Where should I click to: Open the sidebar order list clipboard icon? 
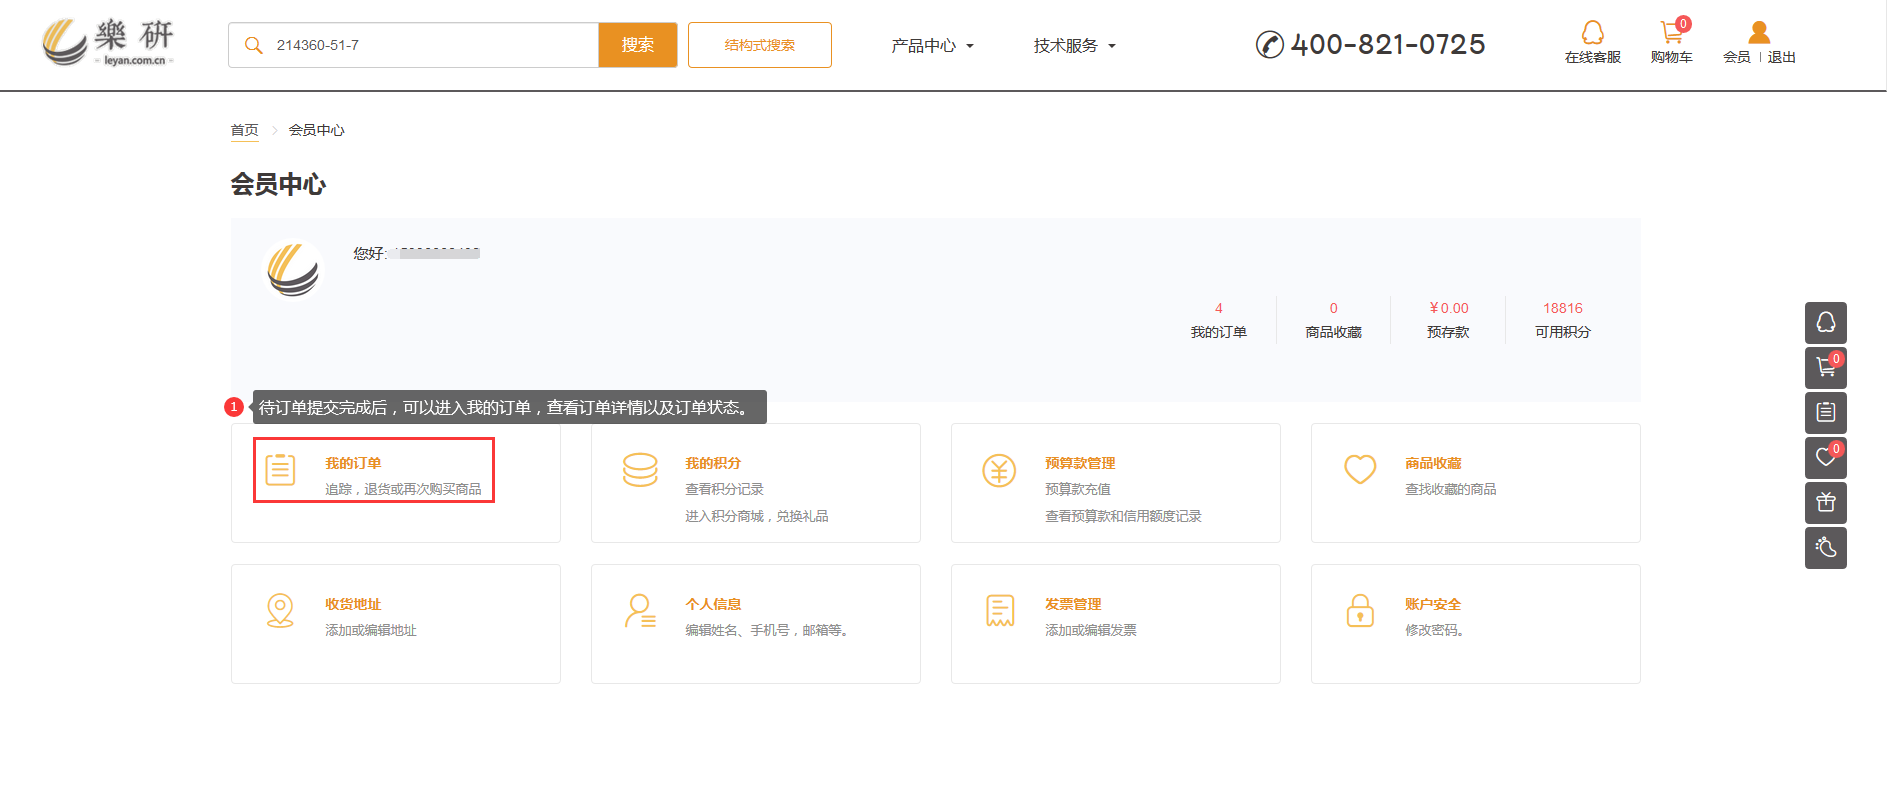[x=1825, y=412]
